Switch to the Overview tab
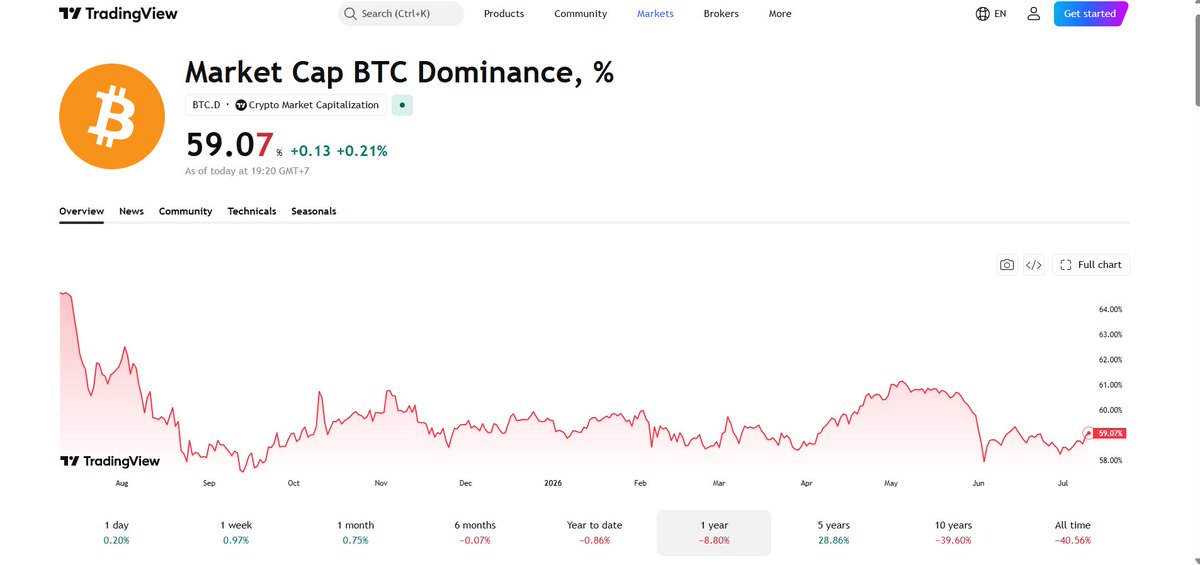 [81, 211]
